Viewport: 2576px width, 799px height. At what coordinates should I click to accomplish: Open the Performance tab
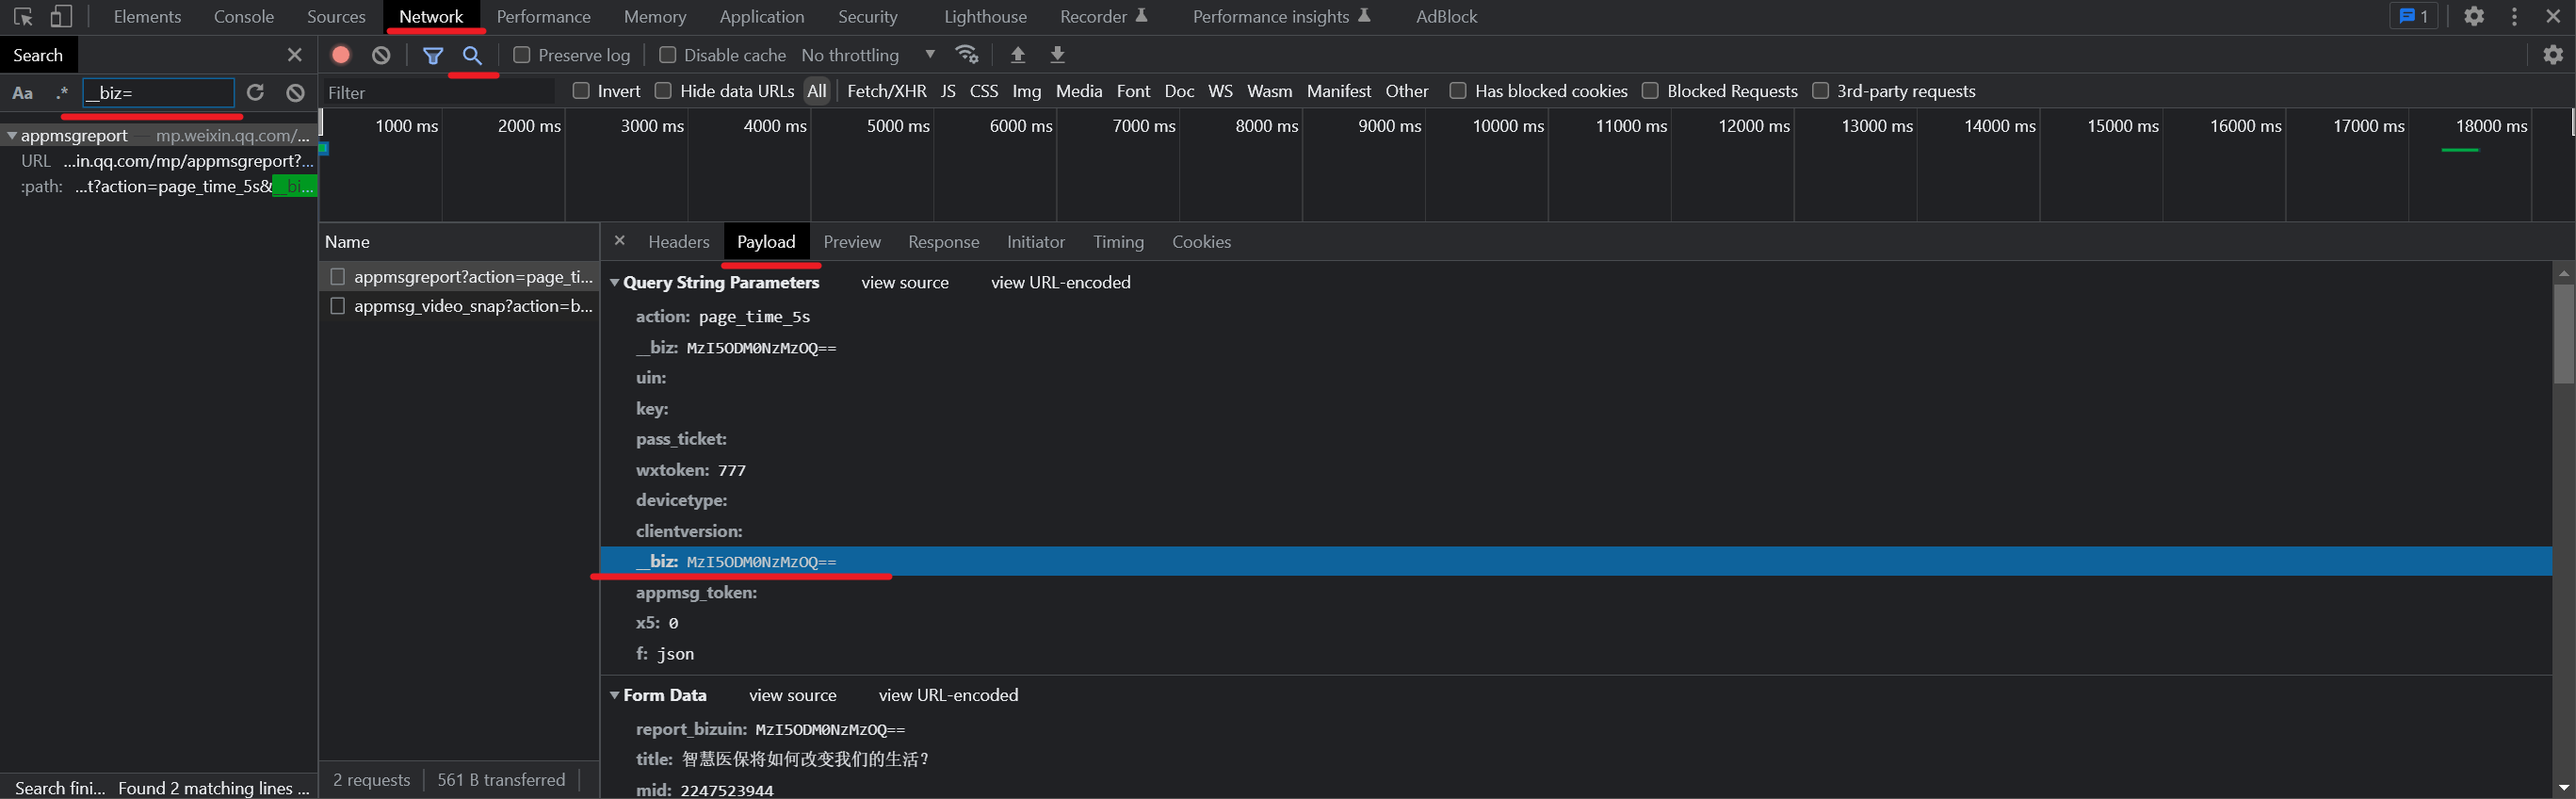coord(543,17)
